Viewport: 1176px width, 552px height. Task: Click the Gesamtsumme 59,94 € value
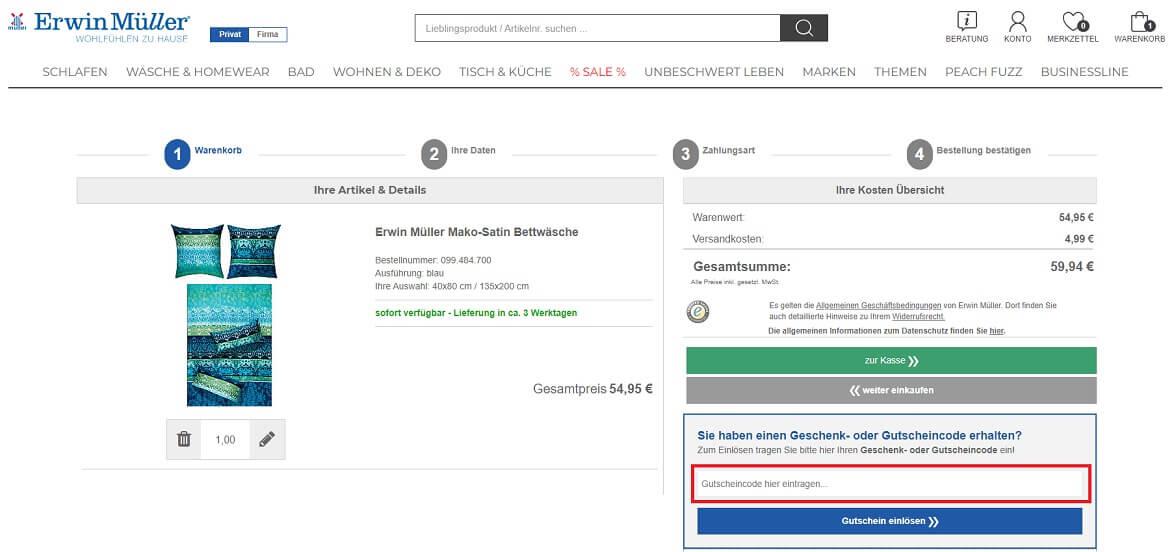click(x=1072, y=266)
